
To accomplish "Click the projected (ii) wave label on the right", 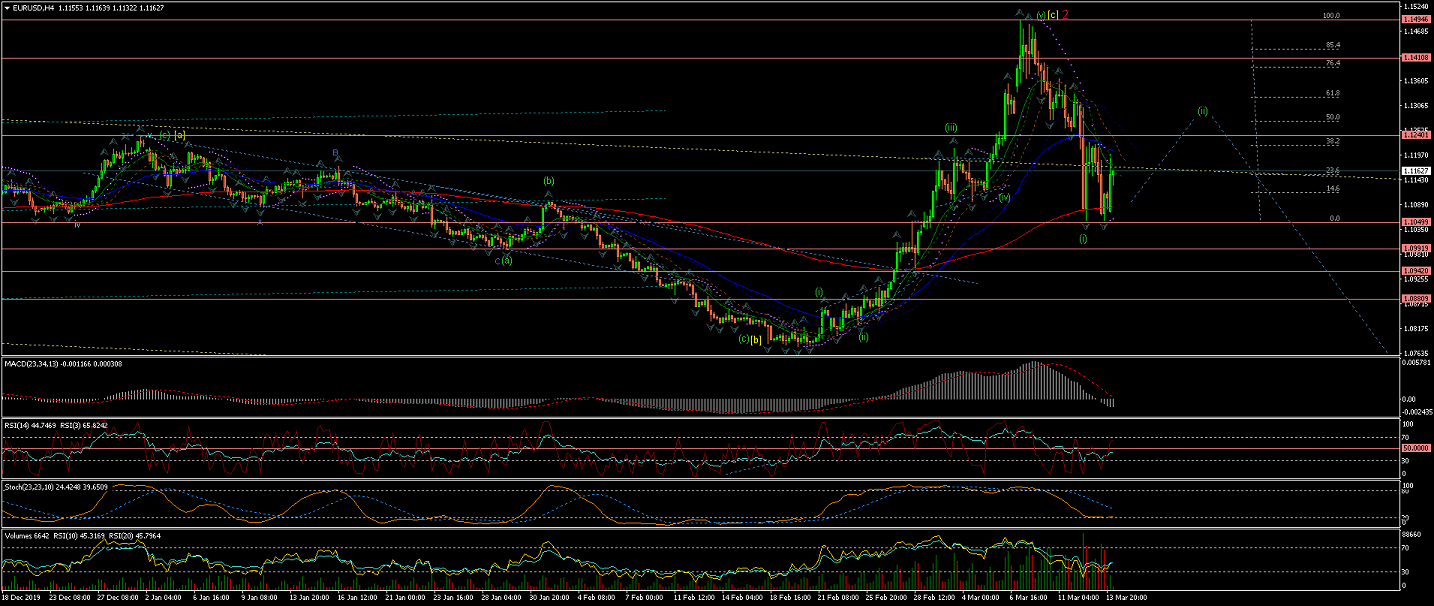I will coord(1203,110).
